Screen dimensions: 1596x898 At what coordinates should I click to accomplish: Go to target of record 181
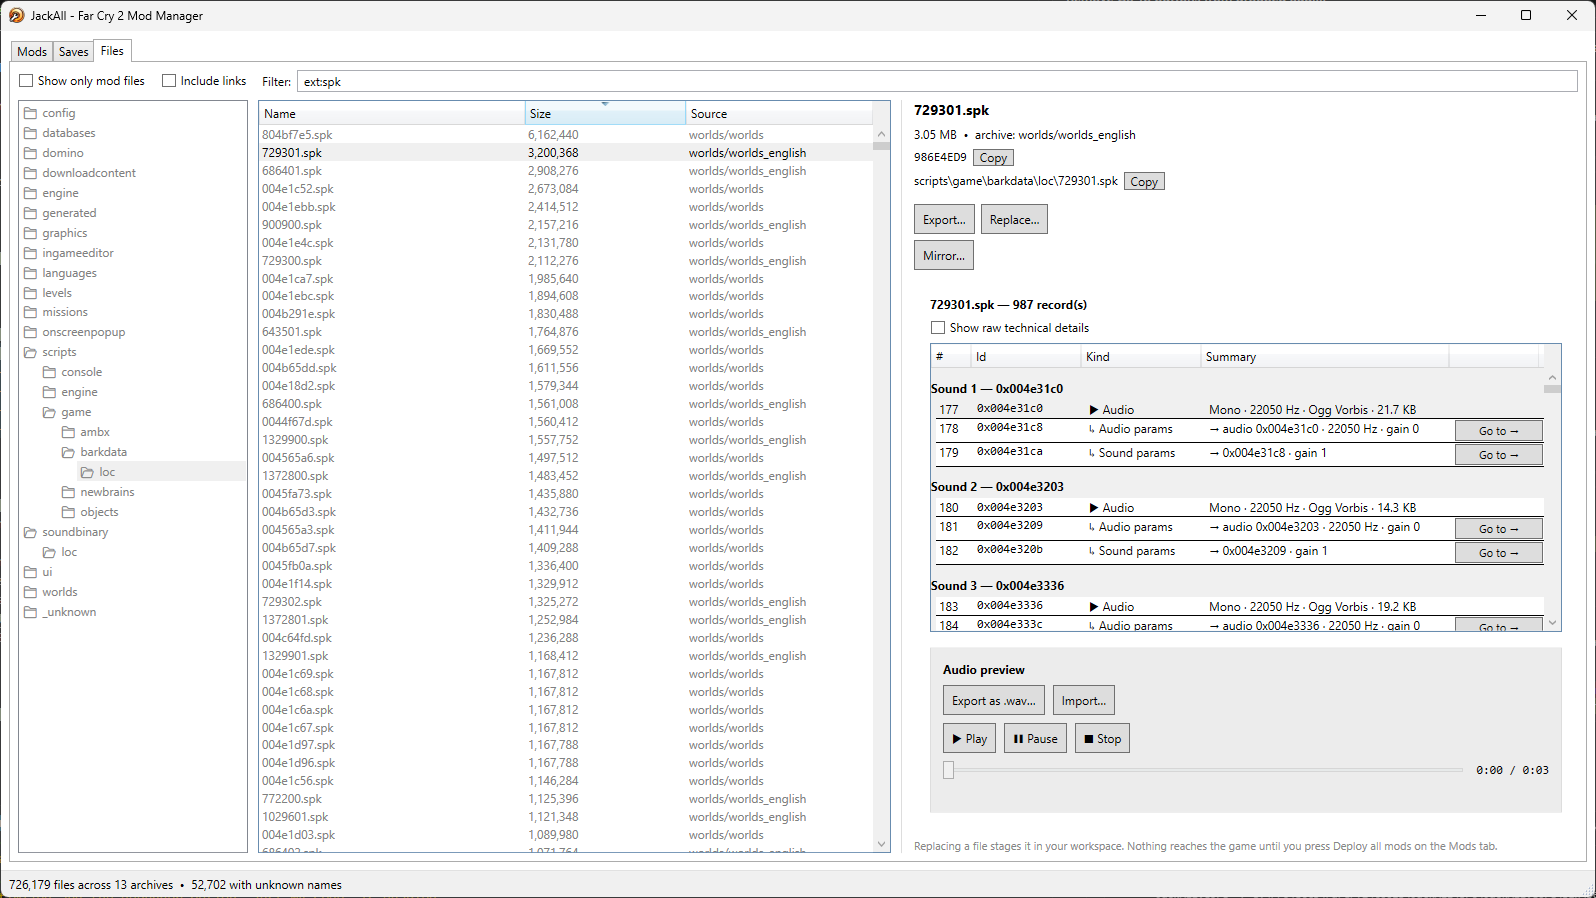pos(1498,529)
